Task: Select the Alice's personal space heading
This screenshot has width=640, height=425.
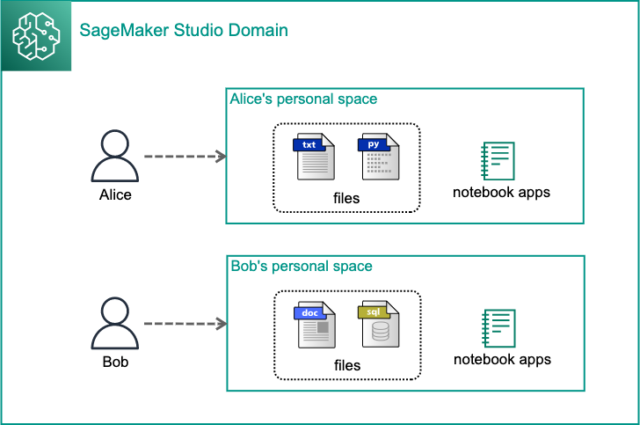Action: click(303, 99)
